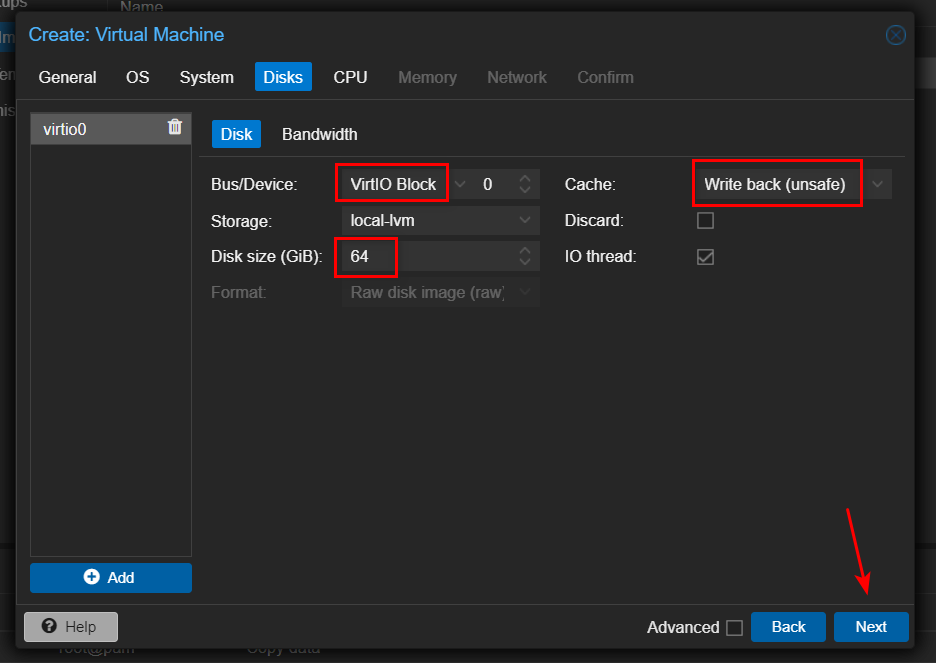Go Back to the previous step
This screenshot has height=663, width=936.
788,626
